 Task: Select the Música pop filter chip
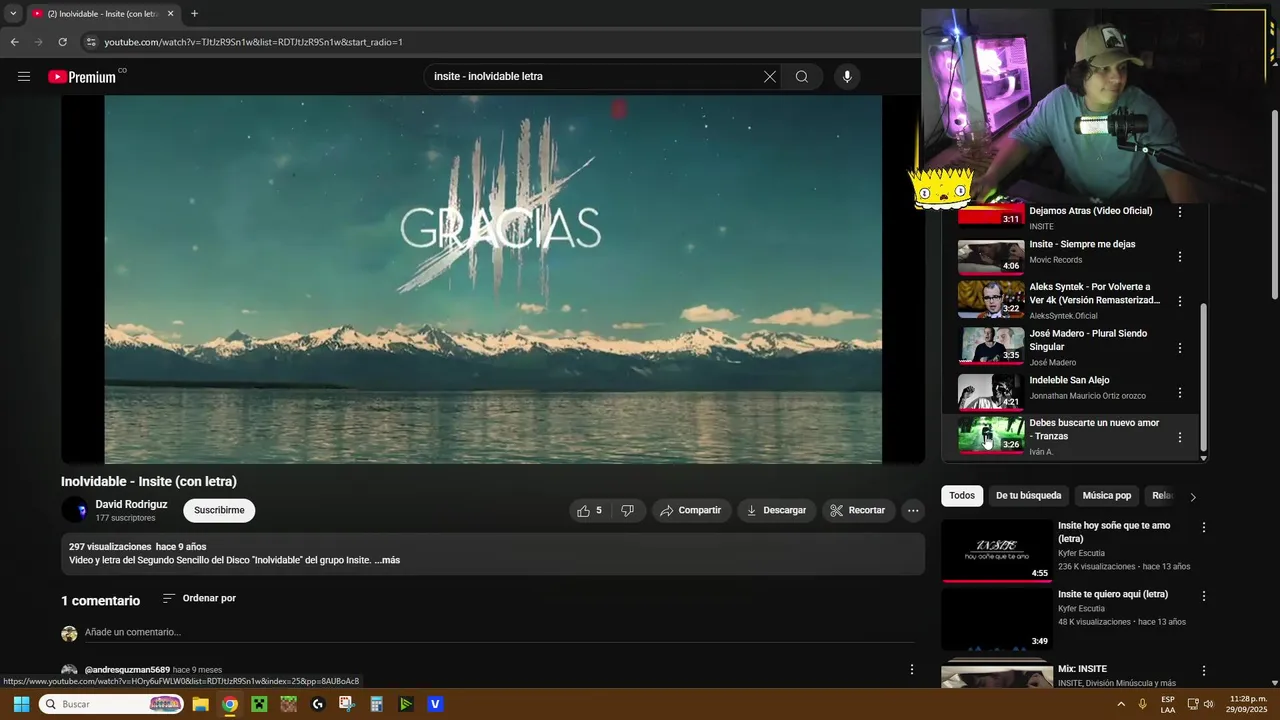(x=1106, y=496)
